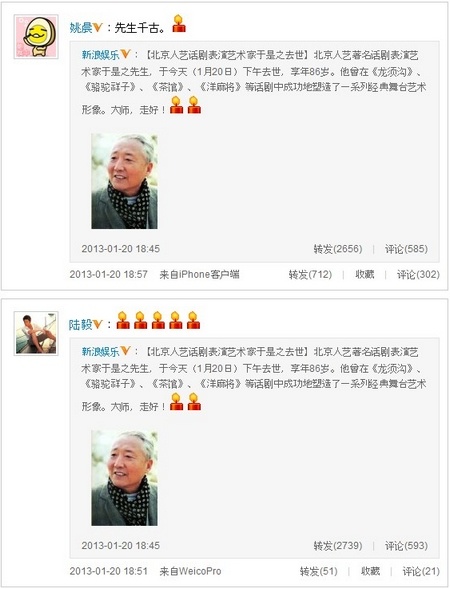Click 新浪娱乐 verified badge in first post
Screen dimensions: 450x589
click(x=125, y=54)
